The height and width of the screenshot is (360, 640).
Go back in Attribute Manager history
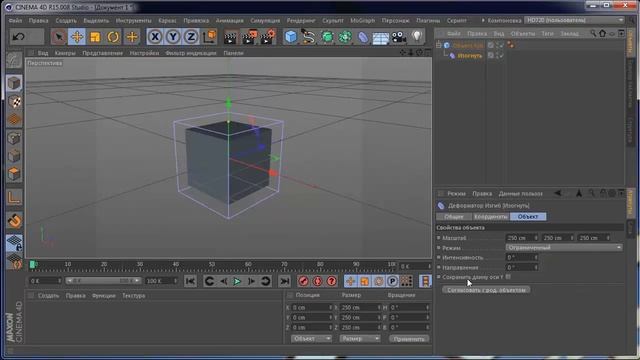(x=557, y=193)
